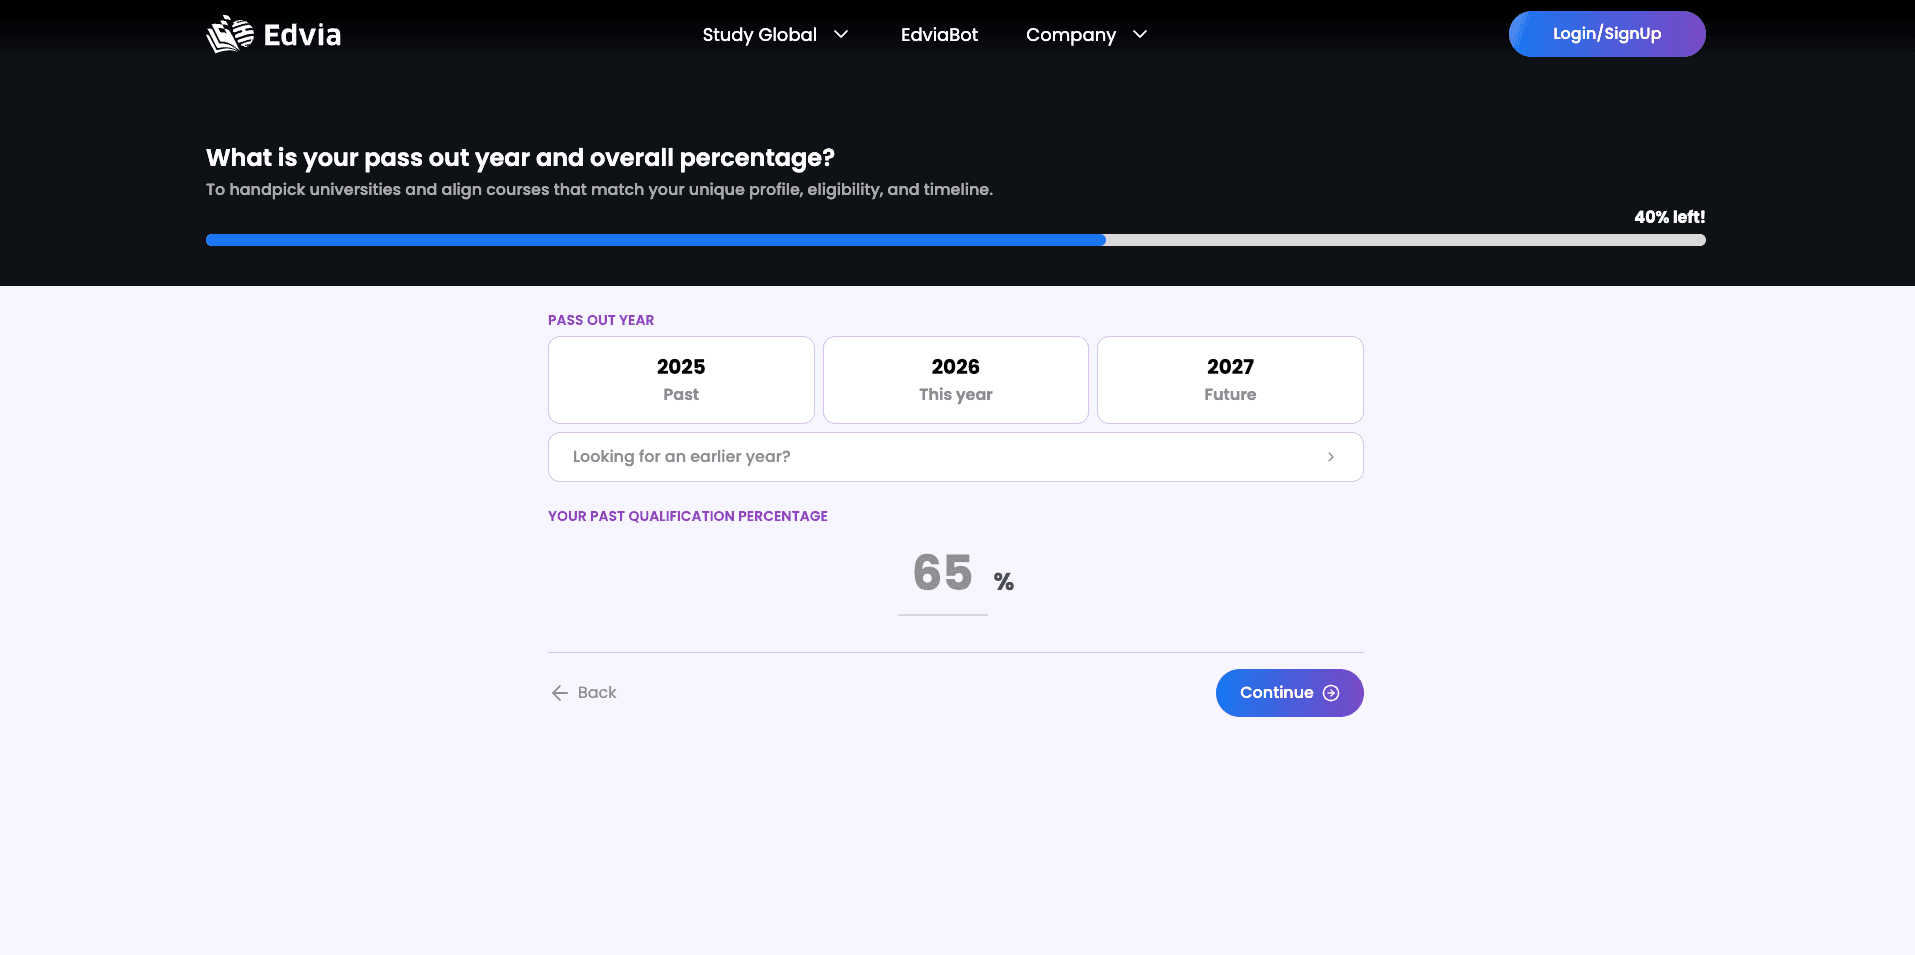This screenshot has height=955, width=1915.
Task: Click the '40% left!' text
Action: [1669, 217]
